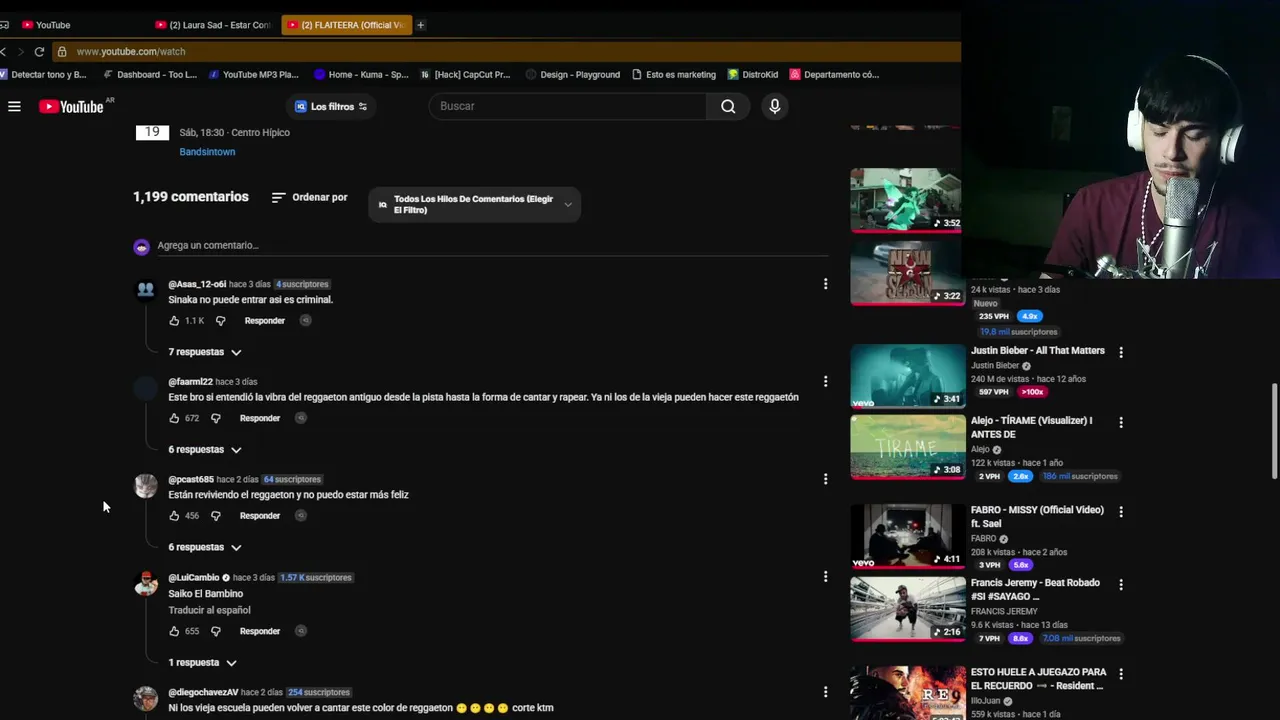Open a new browser tab with plus icon
The image size is (1280, 720).
tap(420, 25)
